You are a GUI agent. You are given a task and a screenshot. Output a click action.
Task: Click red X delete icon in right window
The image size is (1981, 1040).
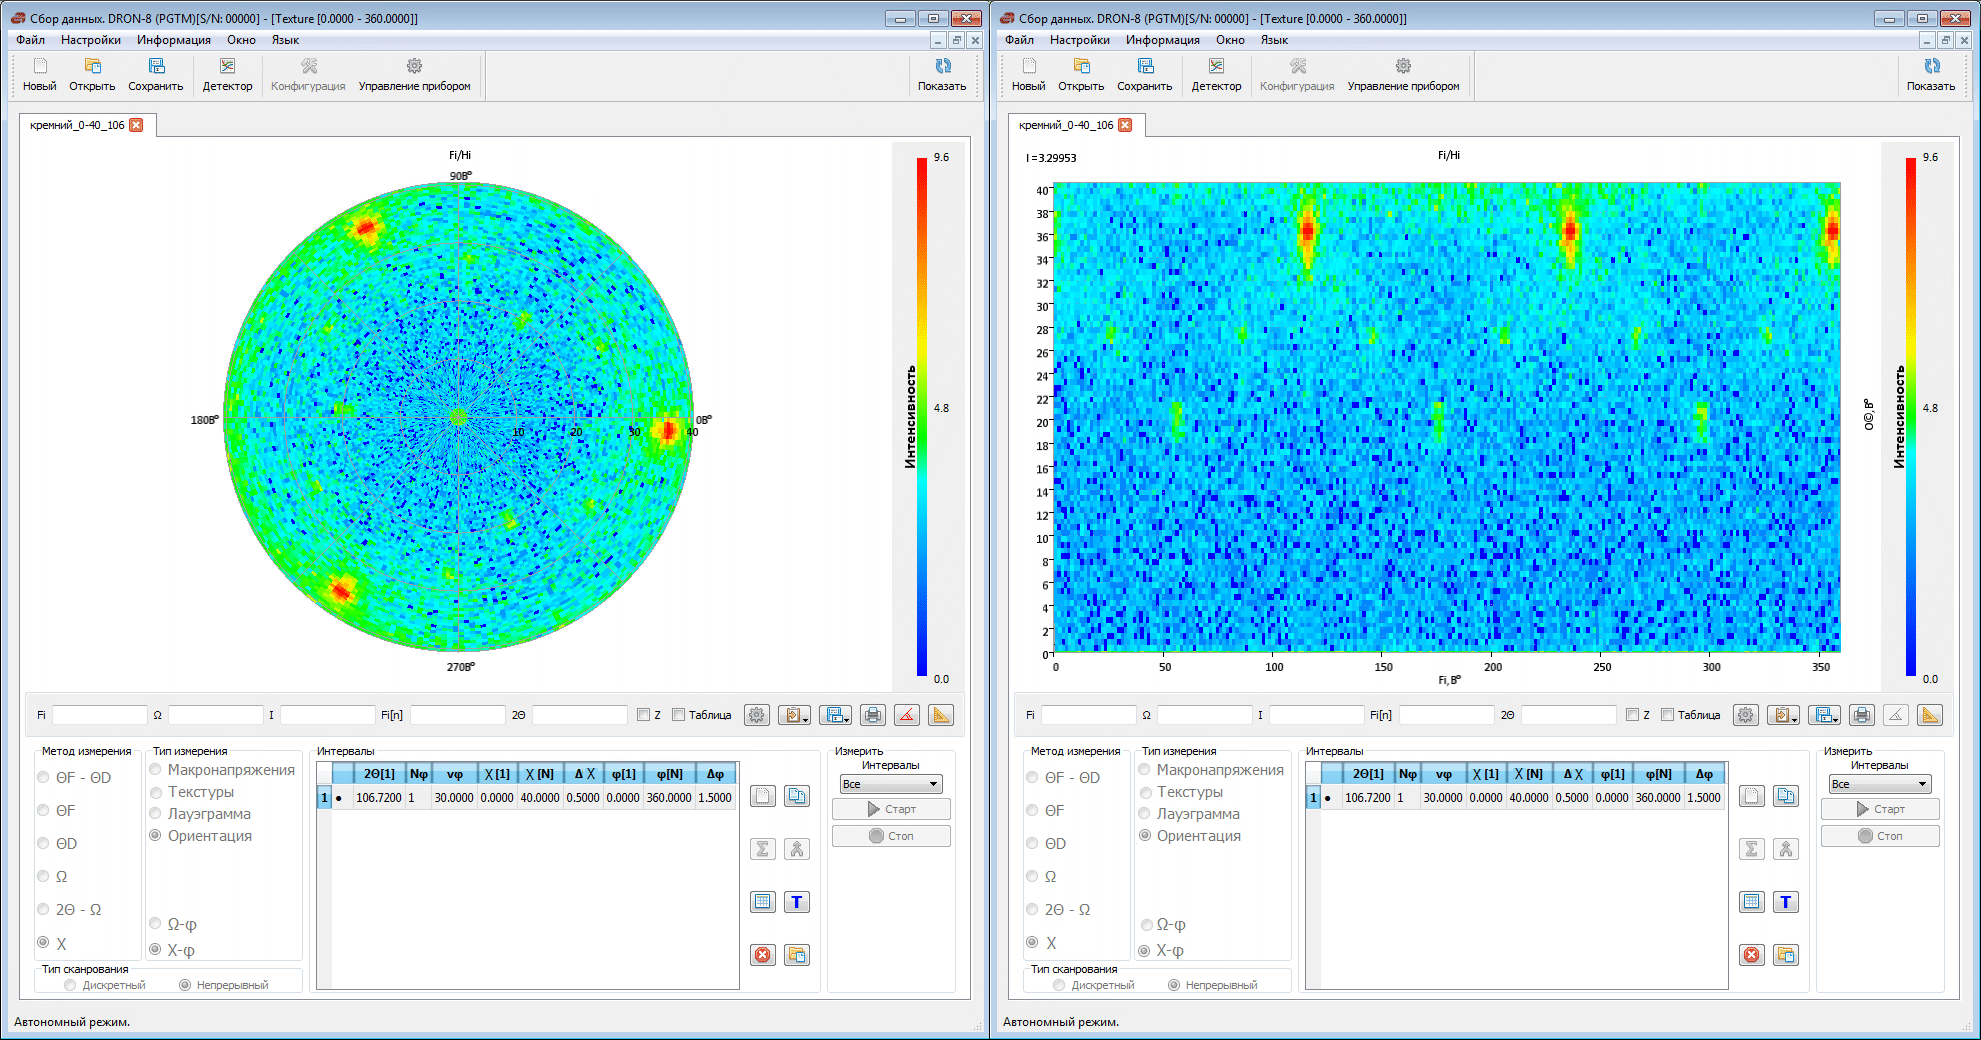(x=1752, y=955)
